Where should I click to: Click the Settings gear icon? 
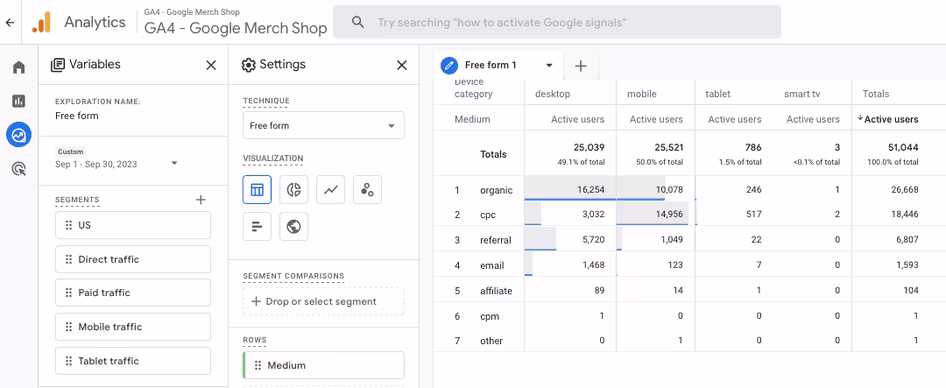pos(248,65)
